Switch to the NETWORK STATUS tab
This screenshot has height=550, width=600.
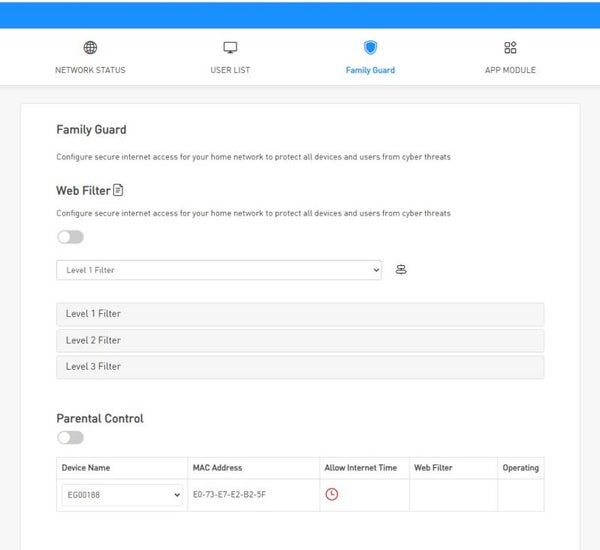[90, 71]
